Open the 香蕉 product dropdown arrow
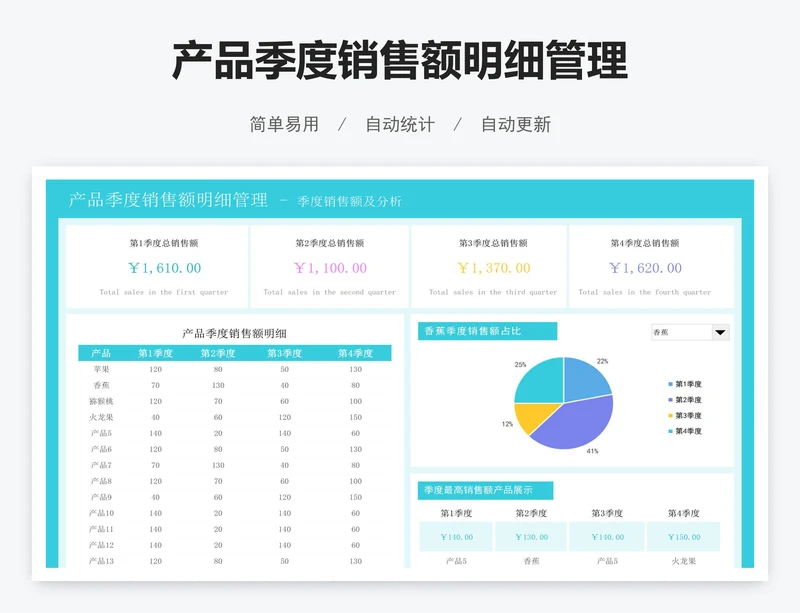This screenshot has height=613, width=800. (x=720, y=332)
